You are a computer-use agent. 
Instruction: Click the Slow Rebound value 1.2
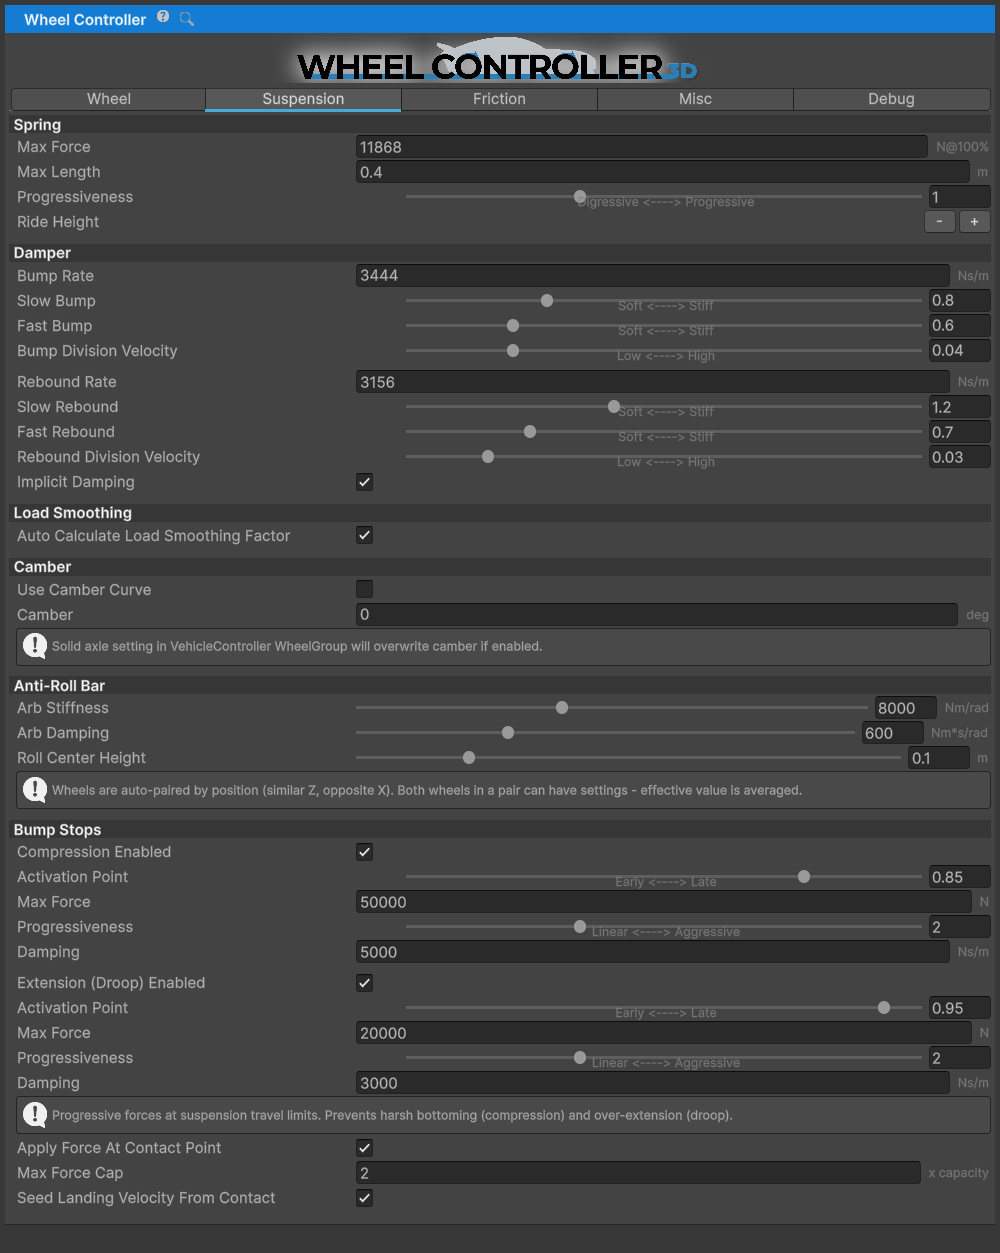click(959, 407)
